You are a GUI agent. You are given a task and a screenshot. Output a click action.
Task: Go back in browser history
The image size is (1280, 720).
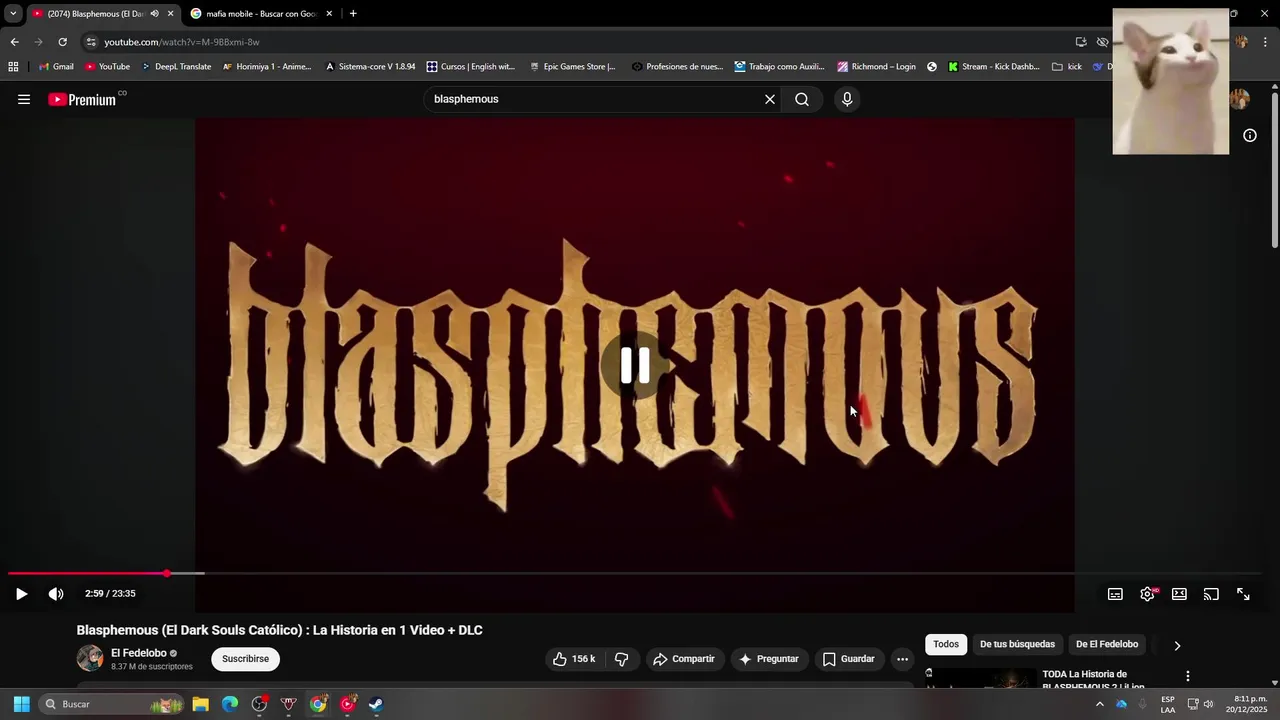(x=14, y=42)
